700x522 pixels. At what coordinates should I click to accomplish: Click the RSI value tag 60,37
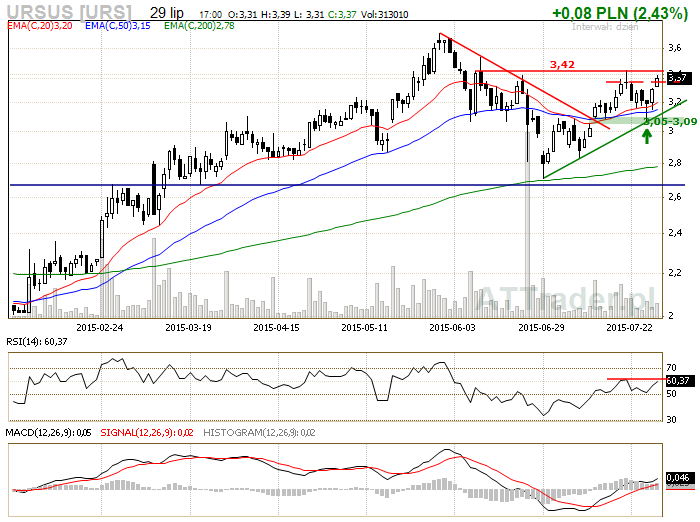pyautogui.click(x=679, y=381)
